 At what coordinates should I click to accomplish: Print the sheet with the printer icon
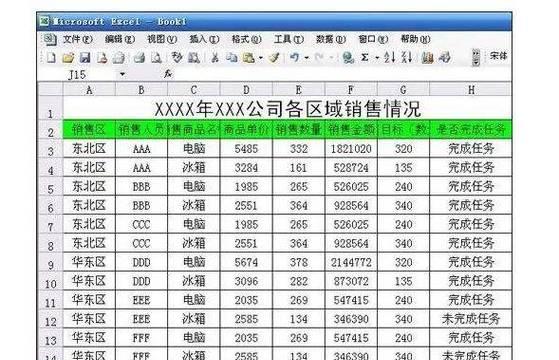[x=139, y=57]
